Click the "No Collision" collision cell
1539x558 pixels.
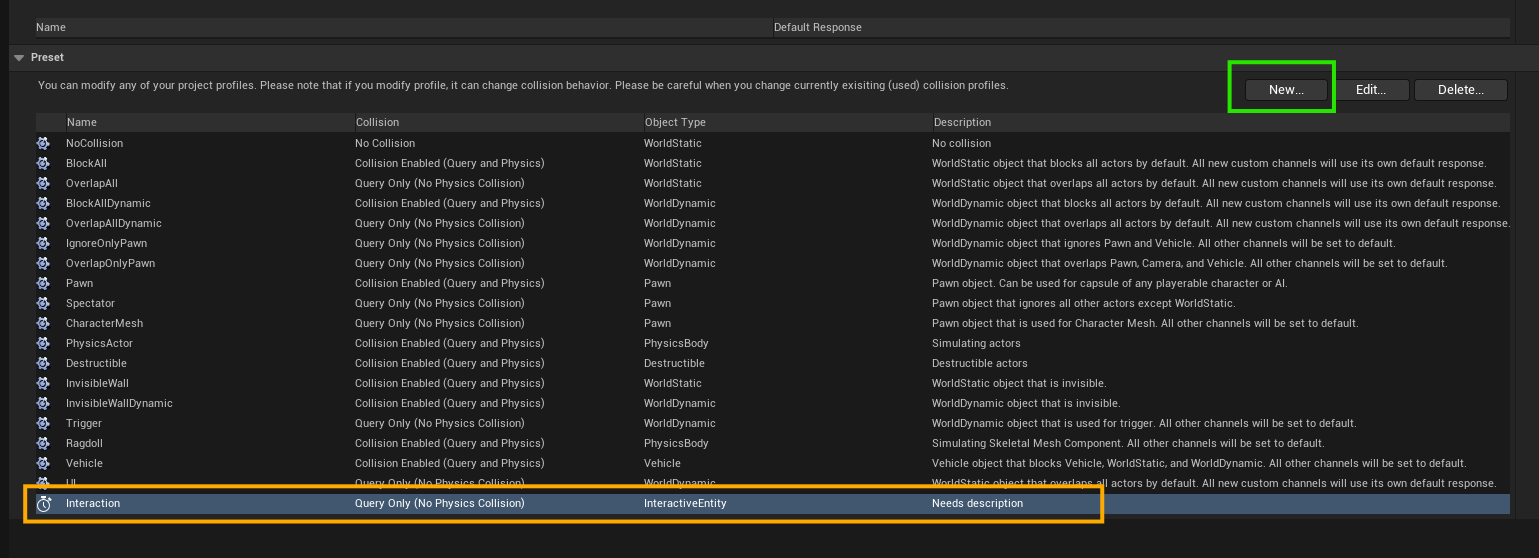385,143
